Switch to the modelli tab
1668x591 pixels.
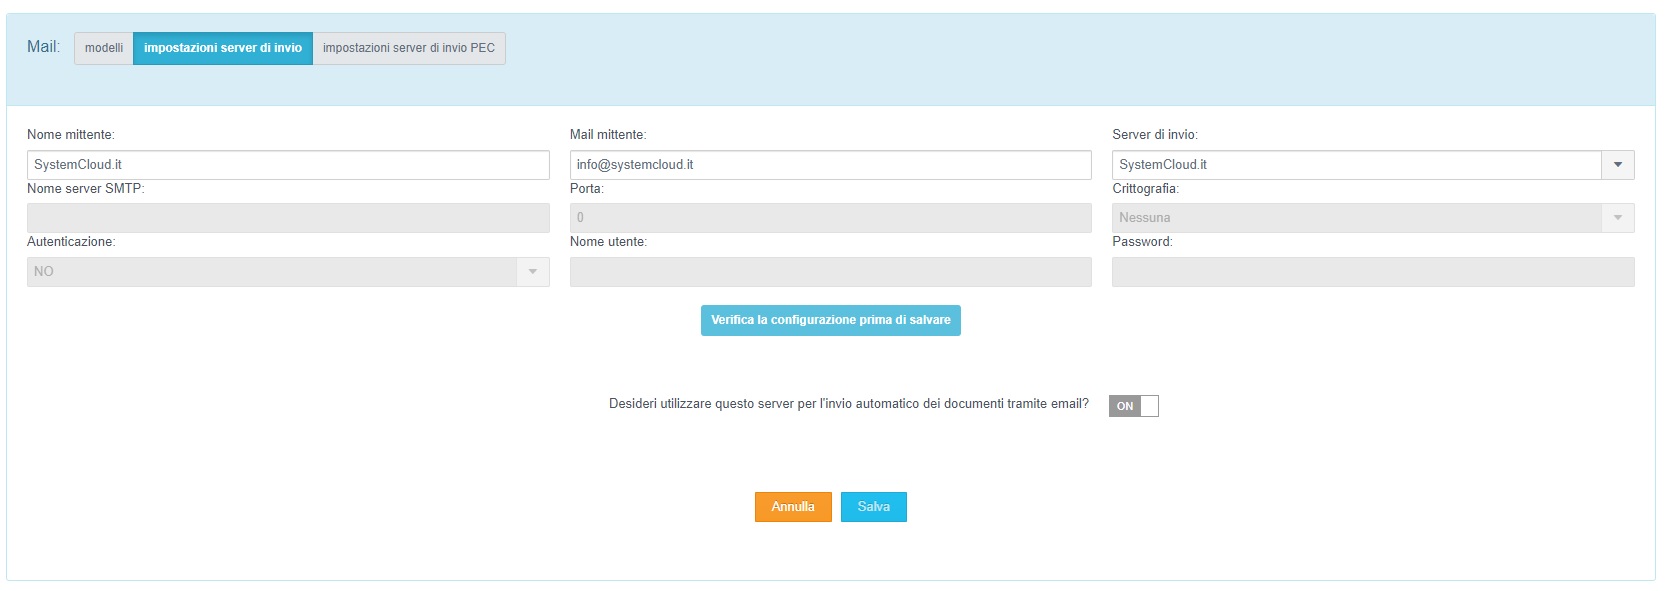click(x=104, y=48)
